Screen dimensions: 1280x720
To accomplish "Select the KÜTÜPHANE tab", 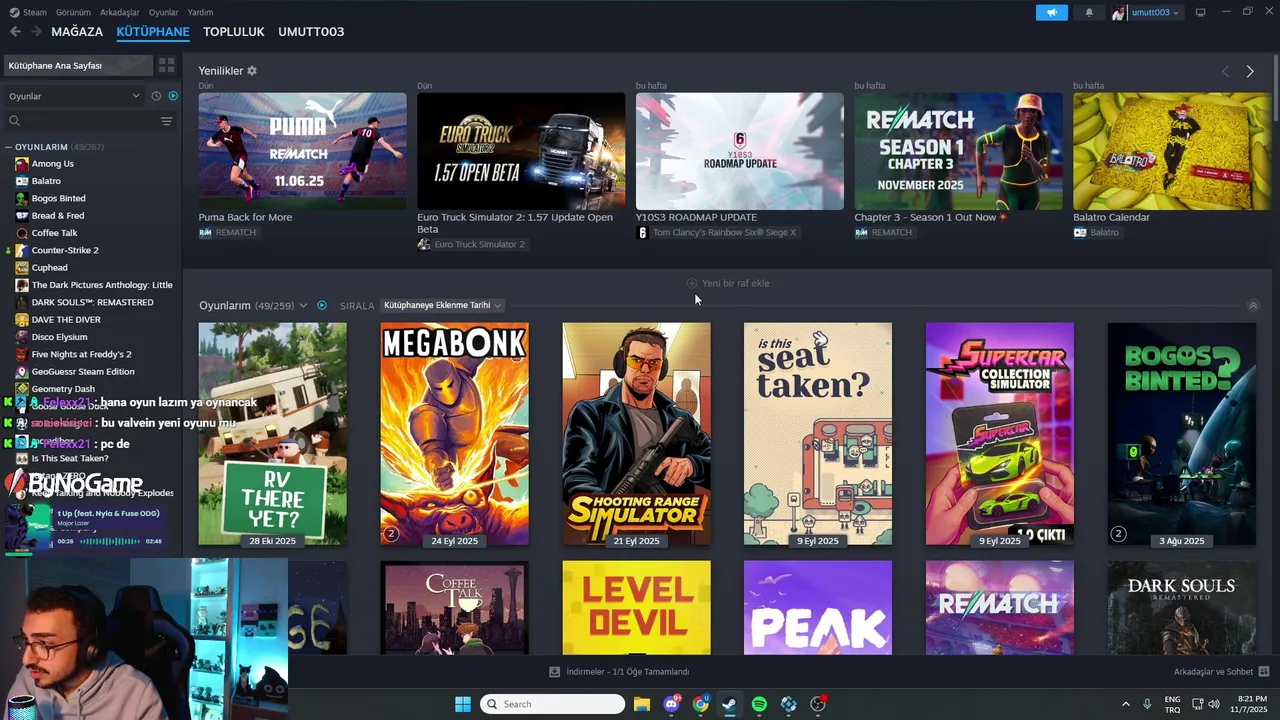I will pyautogui.click(x=153, y=32).
